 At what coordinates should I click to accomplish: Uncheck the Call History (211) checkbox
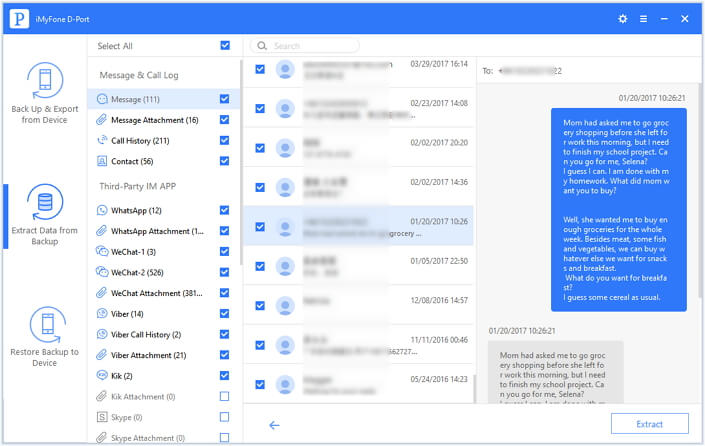tap(224, 140)
